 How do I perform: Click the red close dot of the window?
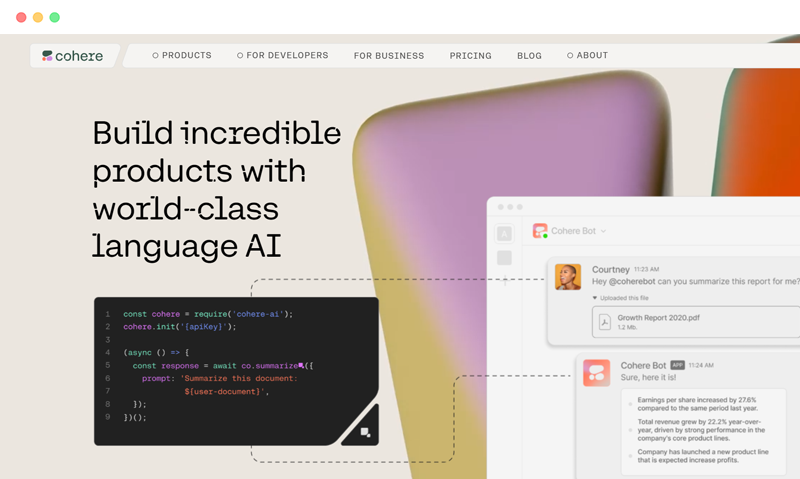coord(21,17)
